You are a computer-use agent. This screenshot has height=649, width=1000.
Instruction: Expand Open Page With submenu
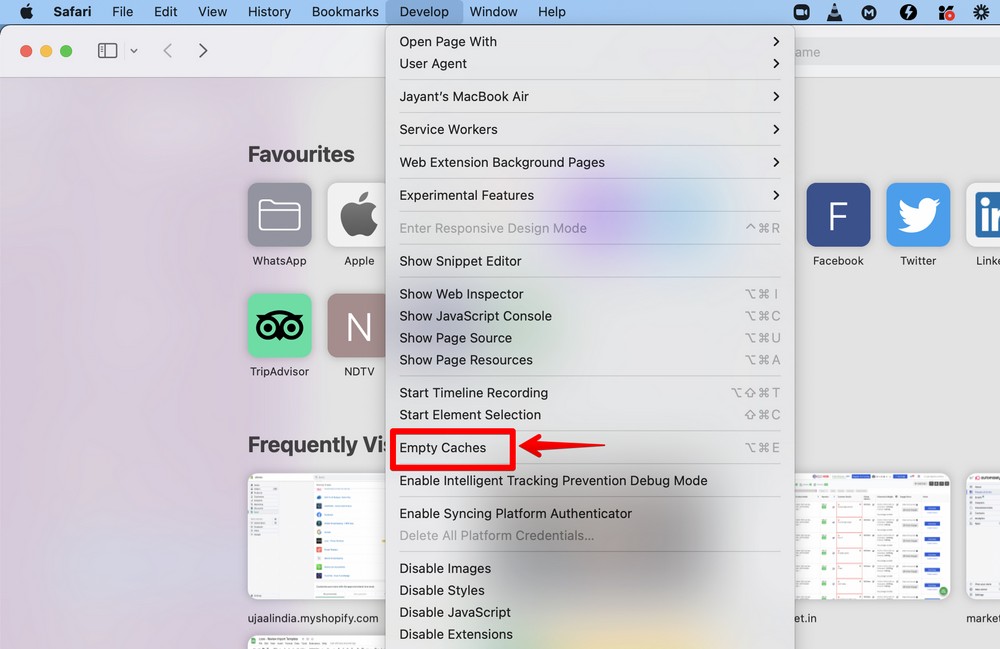[589, 41]
